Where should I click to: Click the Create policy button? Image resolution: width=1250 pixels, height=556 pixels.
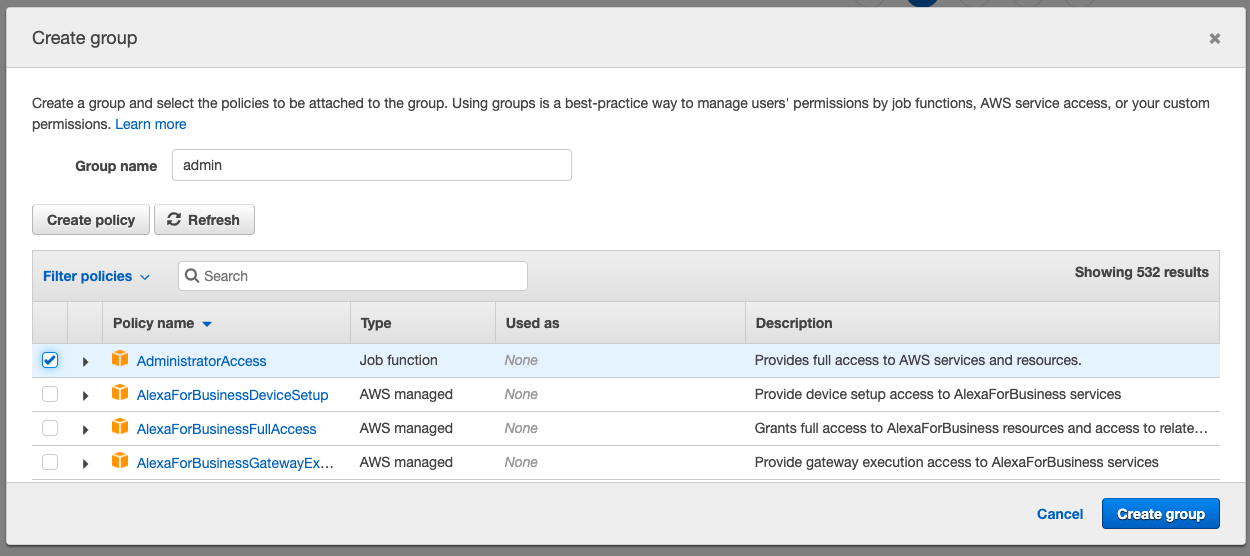(91, 220)
